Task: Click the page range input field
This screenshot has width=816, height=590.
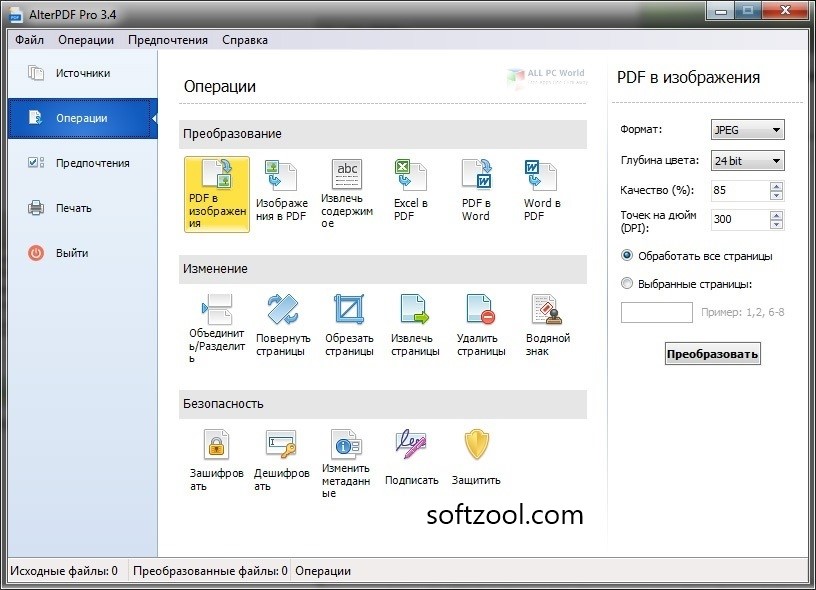Action: (x=656, y=312)
